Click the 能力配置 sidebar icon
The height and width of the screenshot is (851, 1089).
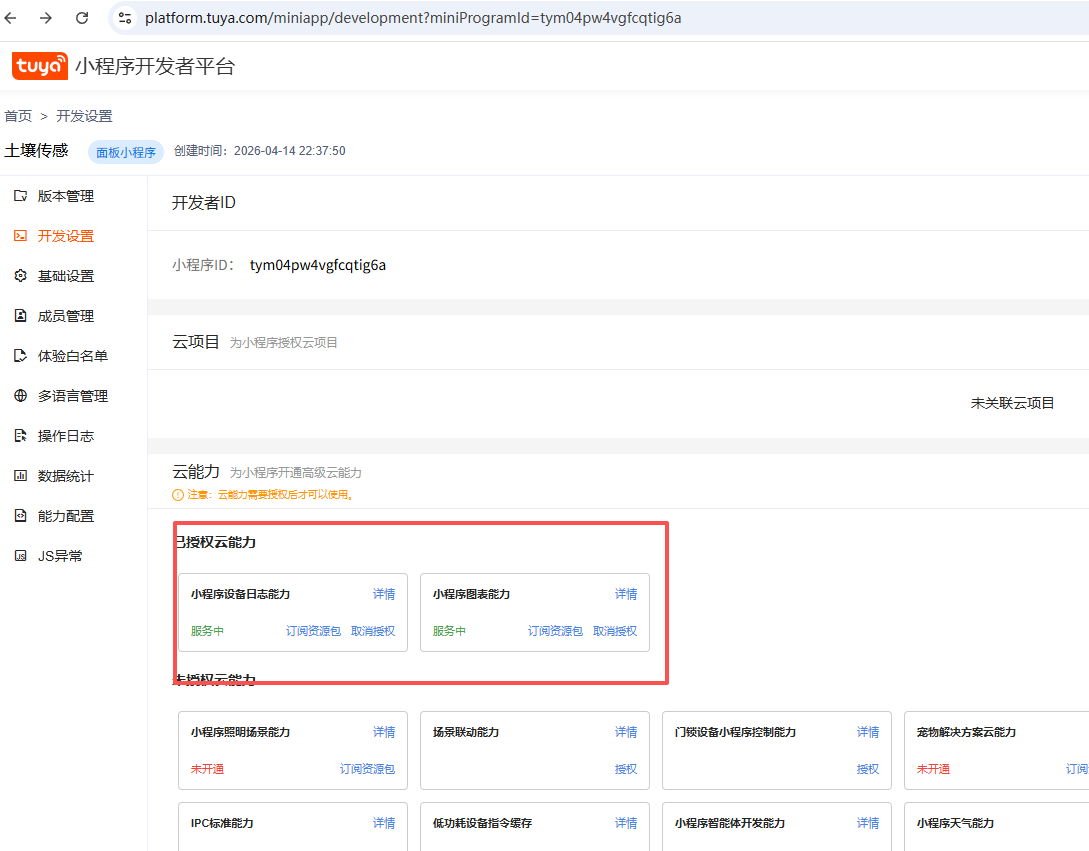(x=20, y=516)
